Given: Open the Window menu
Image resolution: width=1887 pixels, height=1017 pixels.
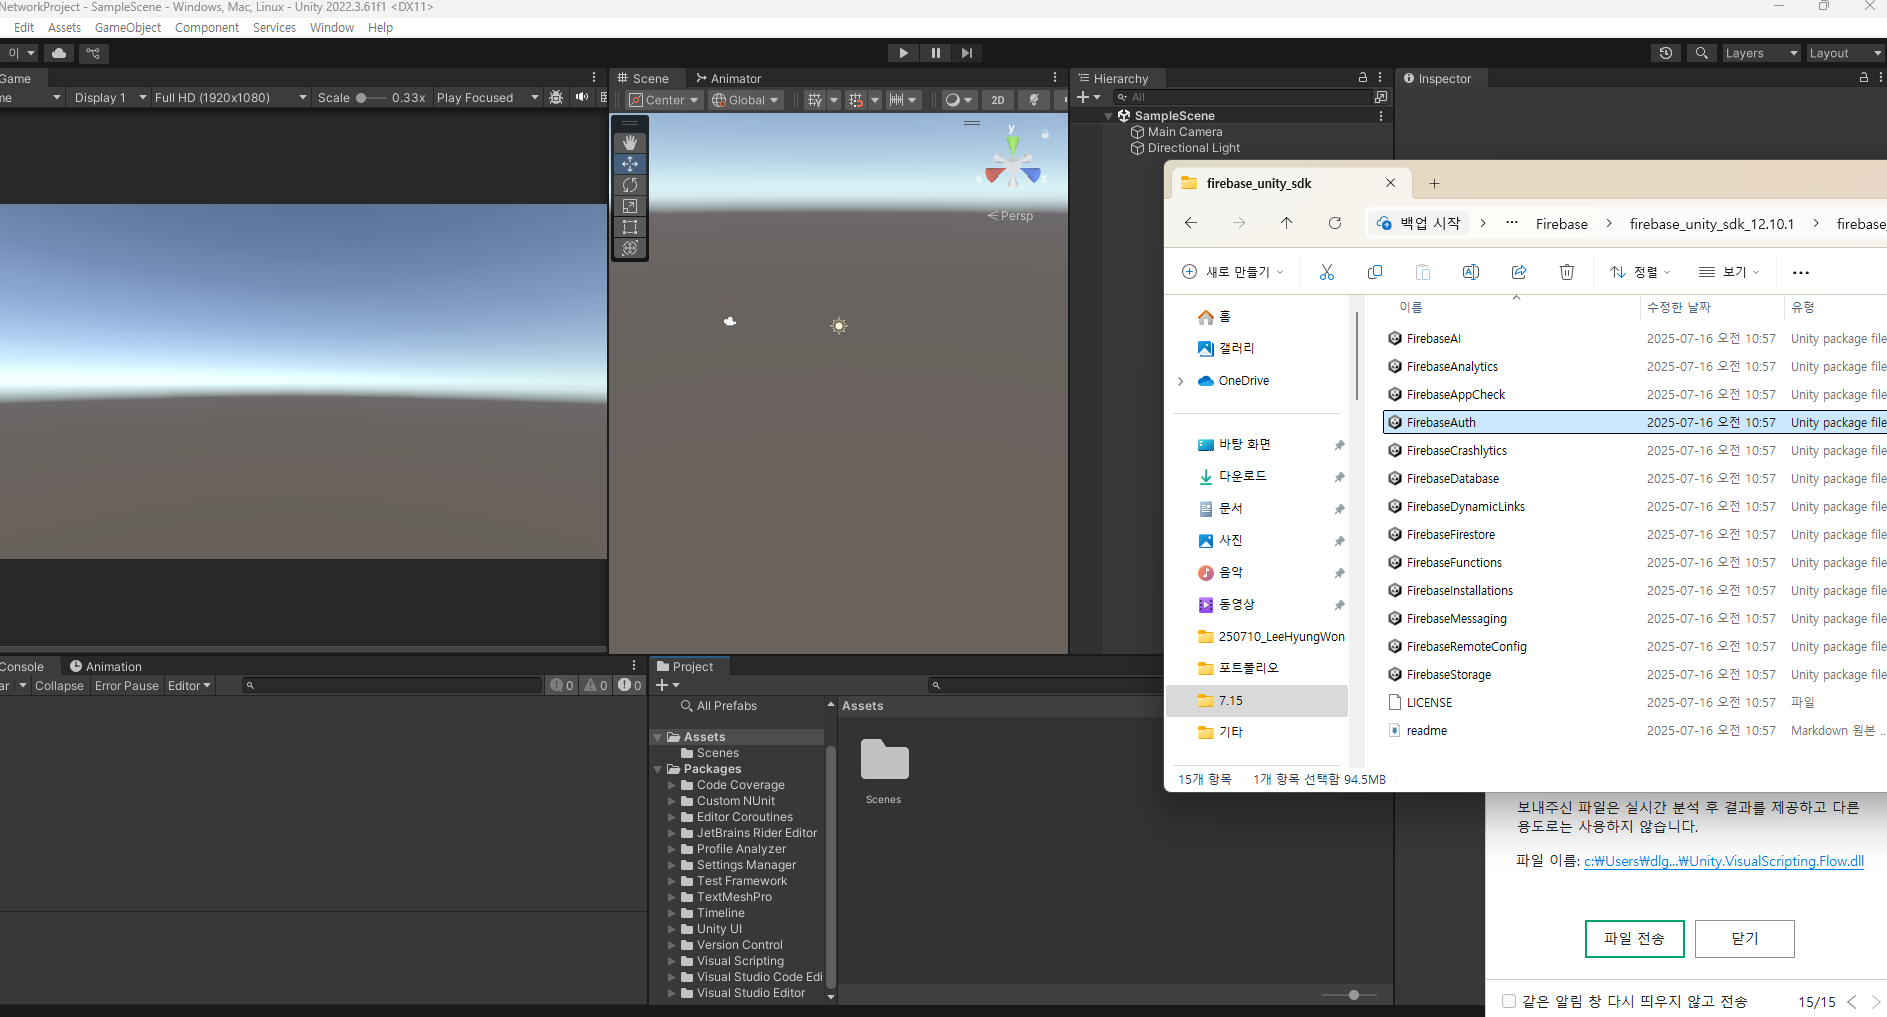Looking at the screenshot, I should [332, 27].
